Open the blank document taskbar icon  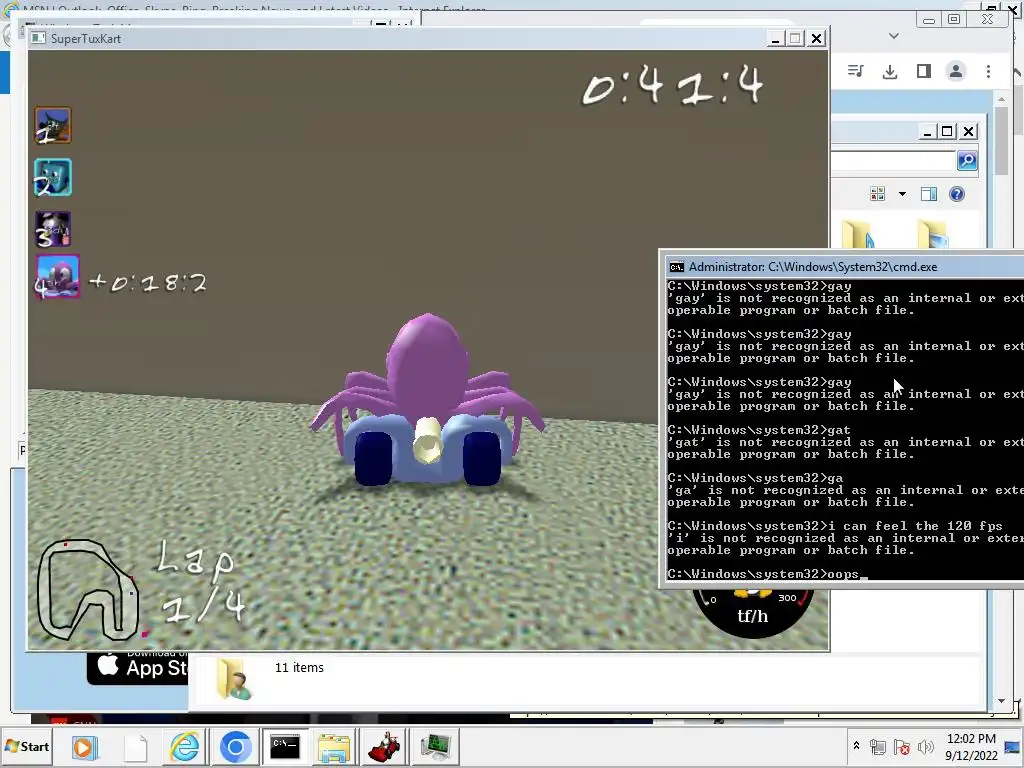[x=136, y=747]
